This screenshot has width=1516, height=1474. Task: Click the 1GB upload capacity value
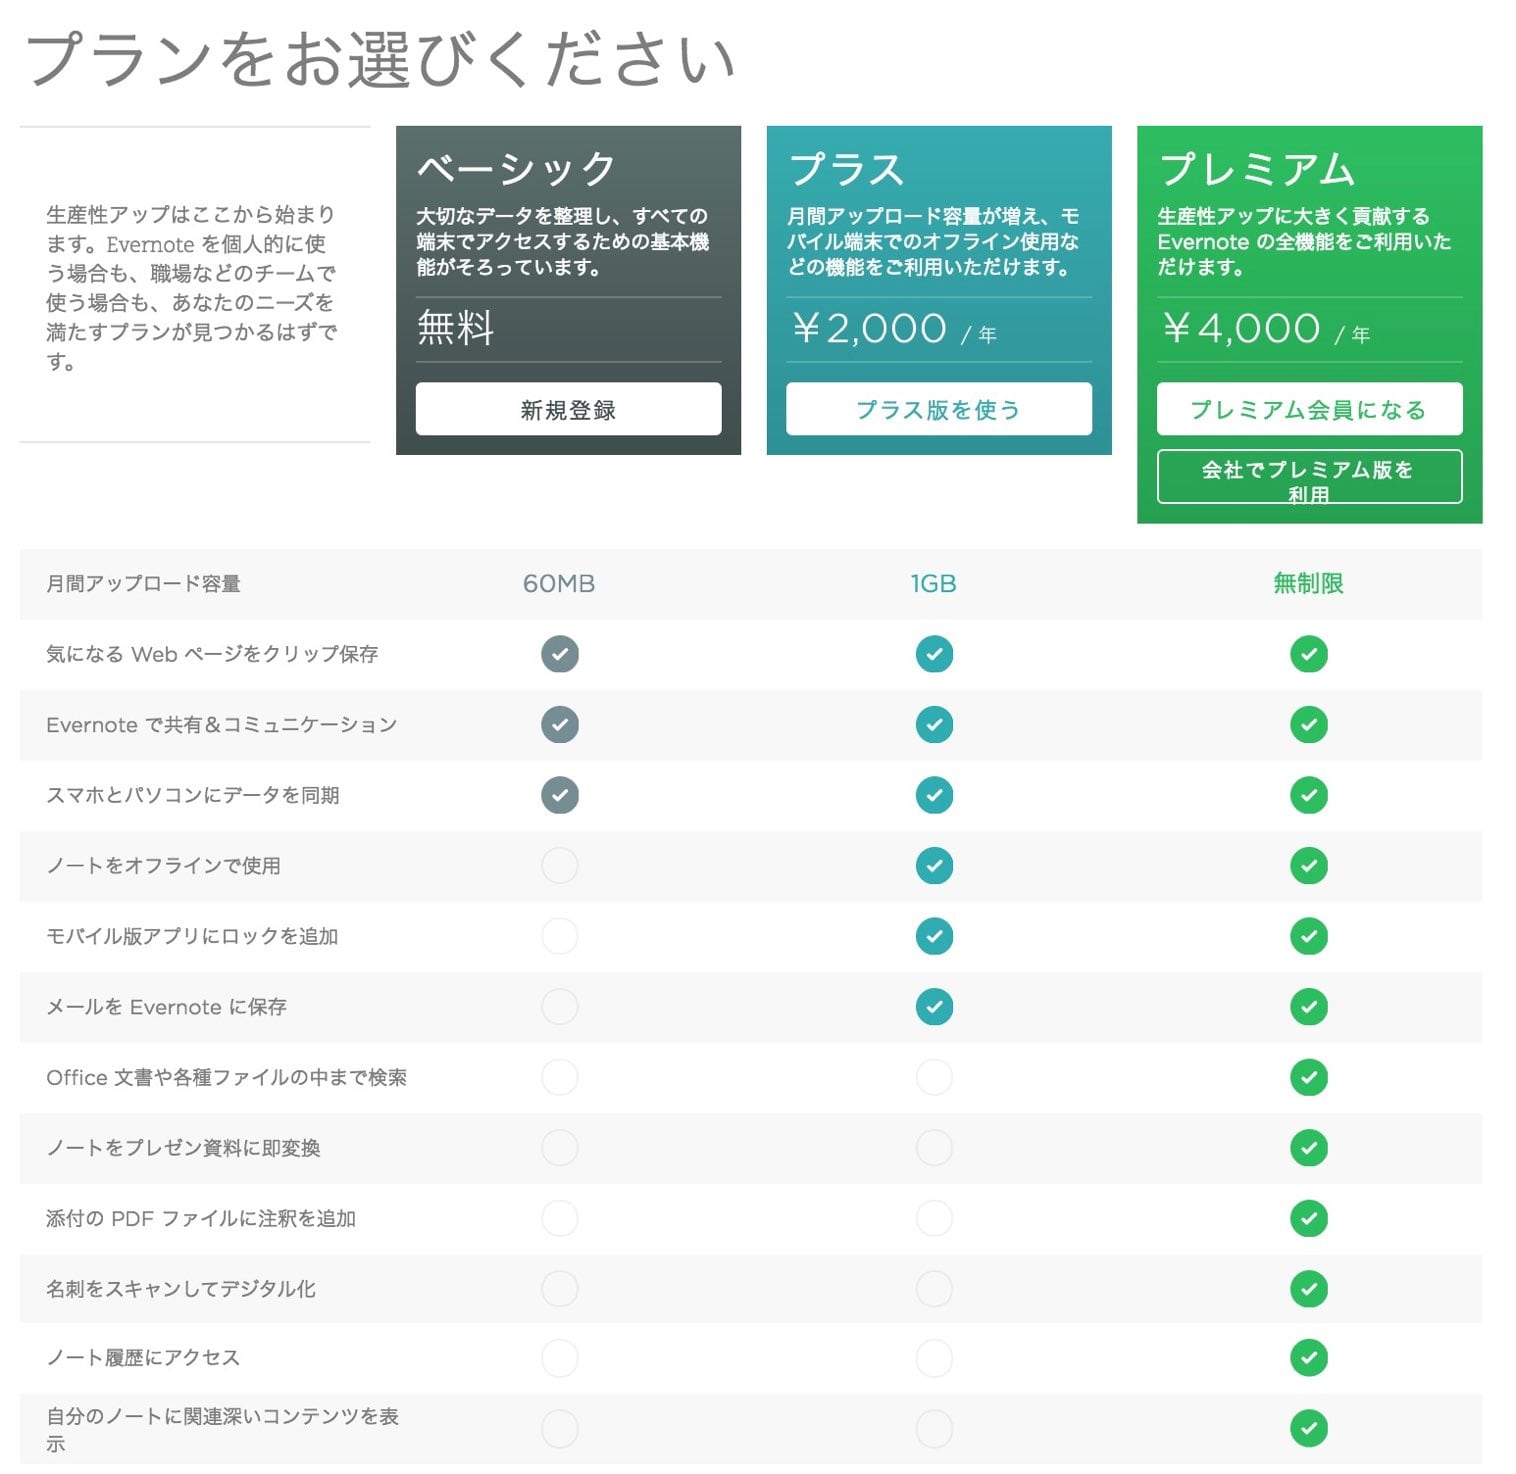[933, 584]
